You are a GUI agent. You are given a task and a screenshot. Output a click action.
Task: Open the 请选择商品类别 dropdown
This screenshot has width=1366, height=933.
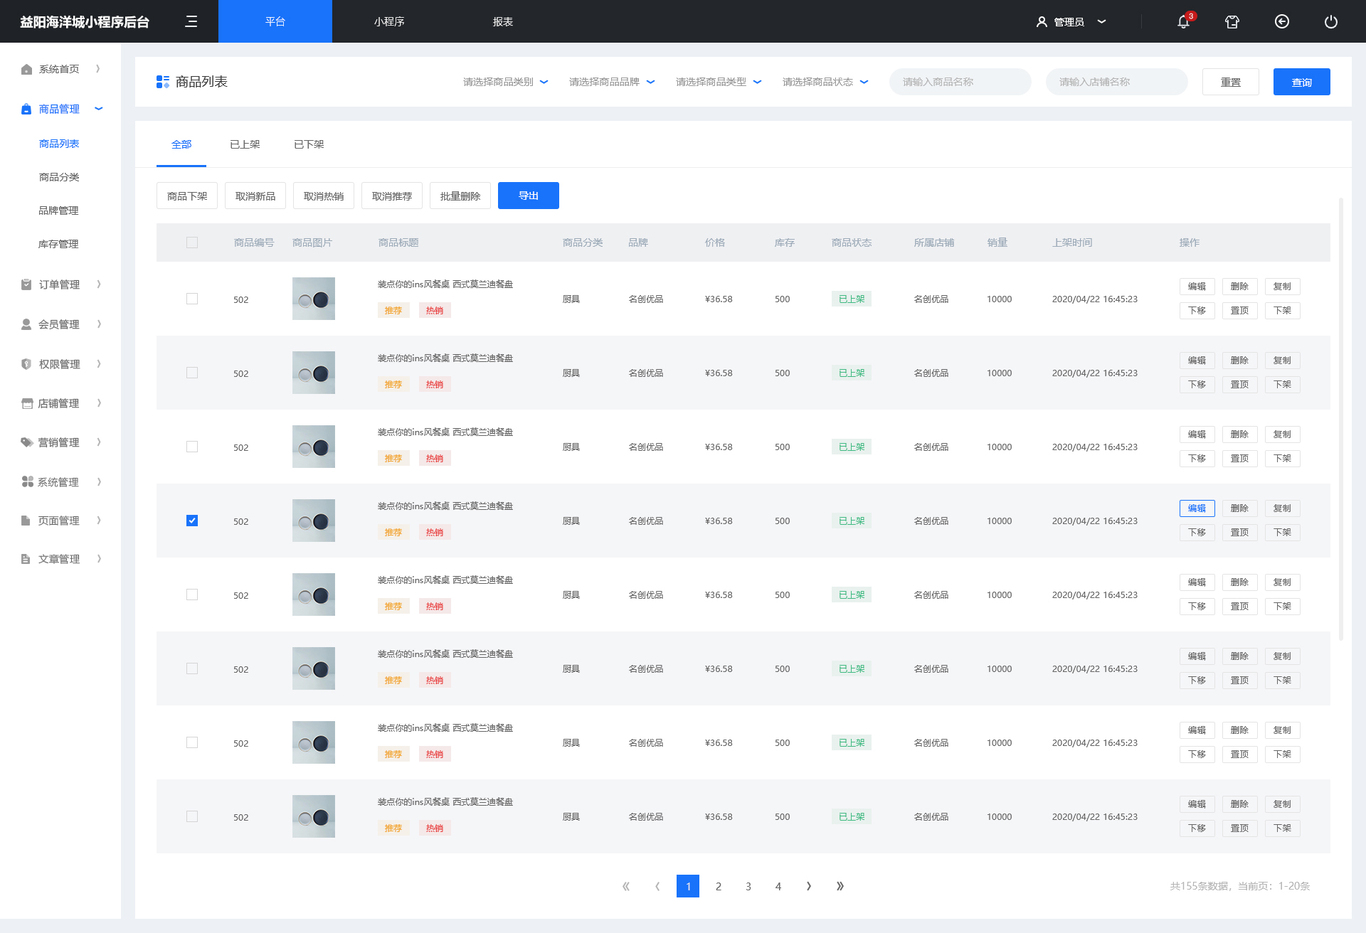pos(505,82)
